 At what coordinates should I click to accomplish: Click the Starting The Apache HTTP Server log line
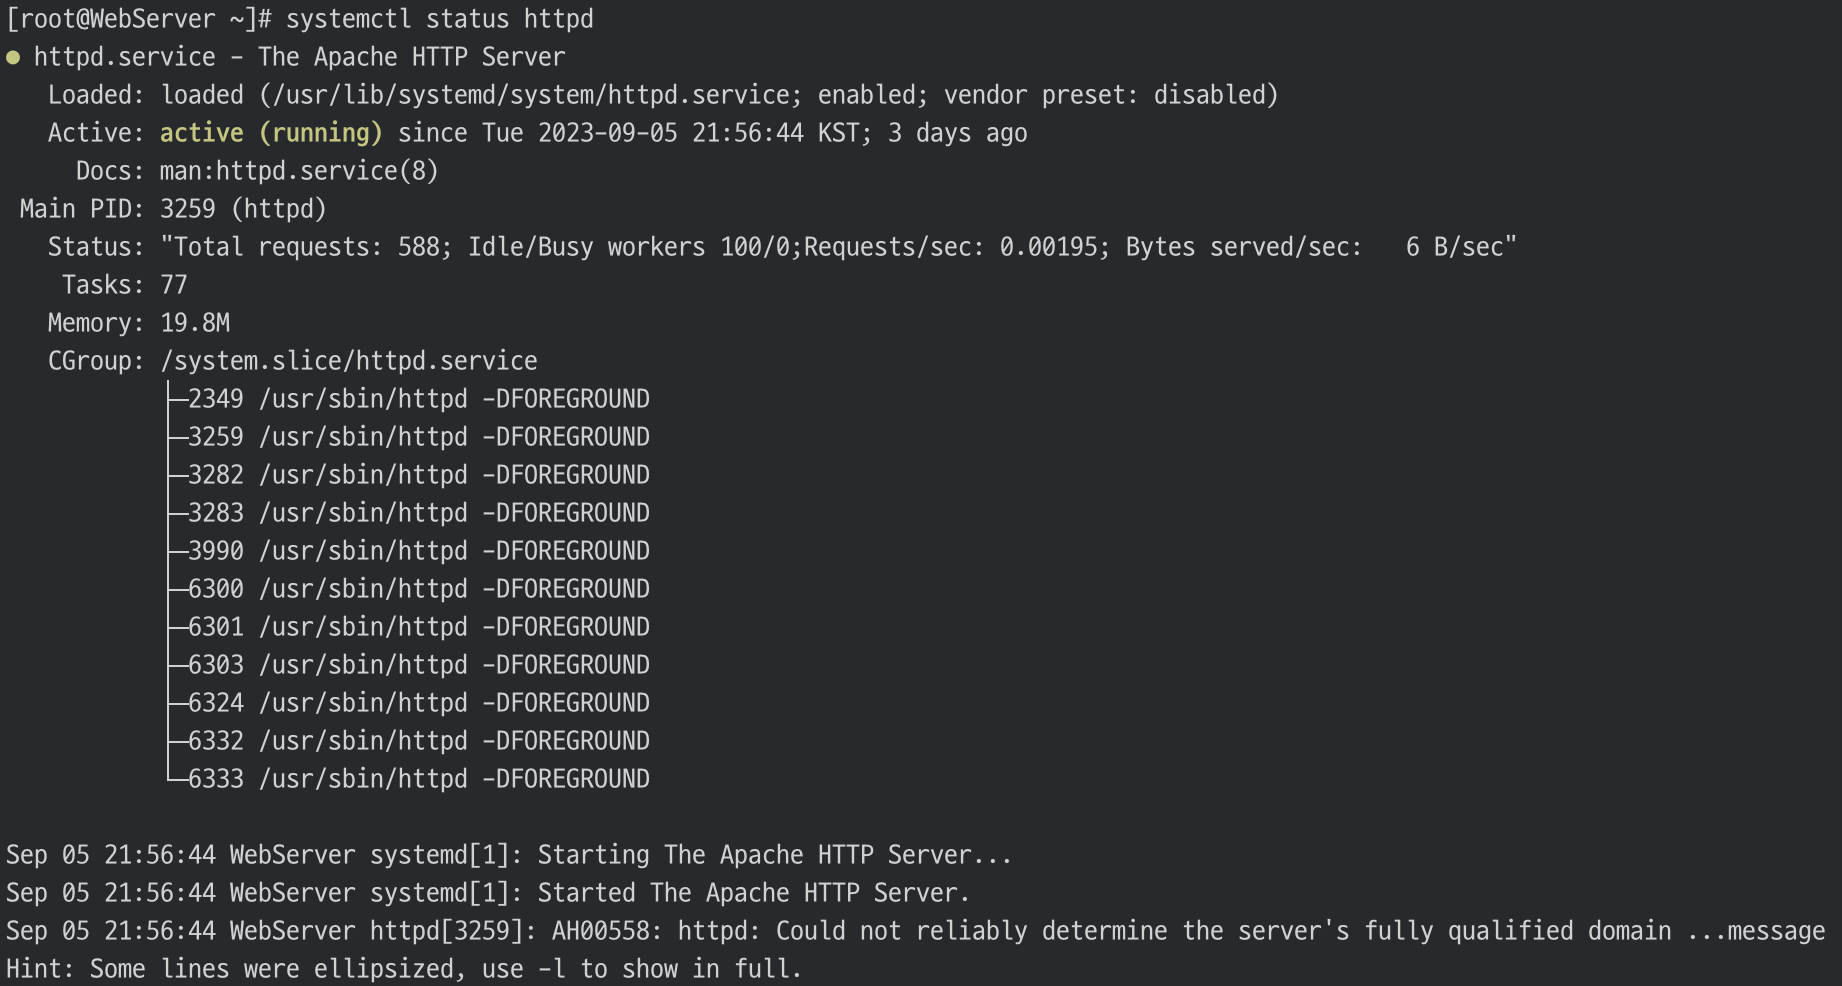[509, 855]
